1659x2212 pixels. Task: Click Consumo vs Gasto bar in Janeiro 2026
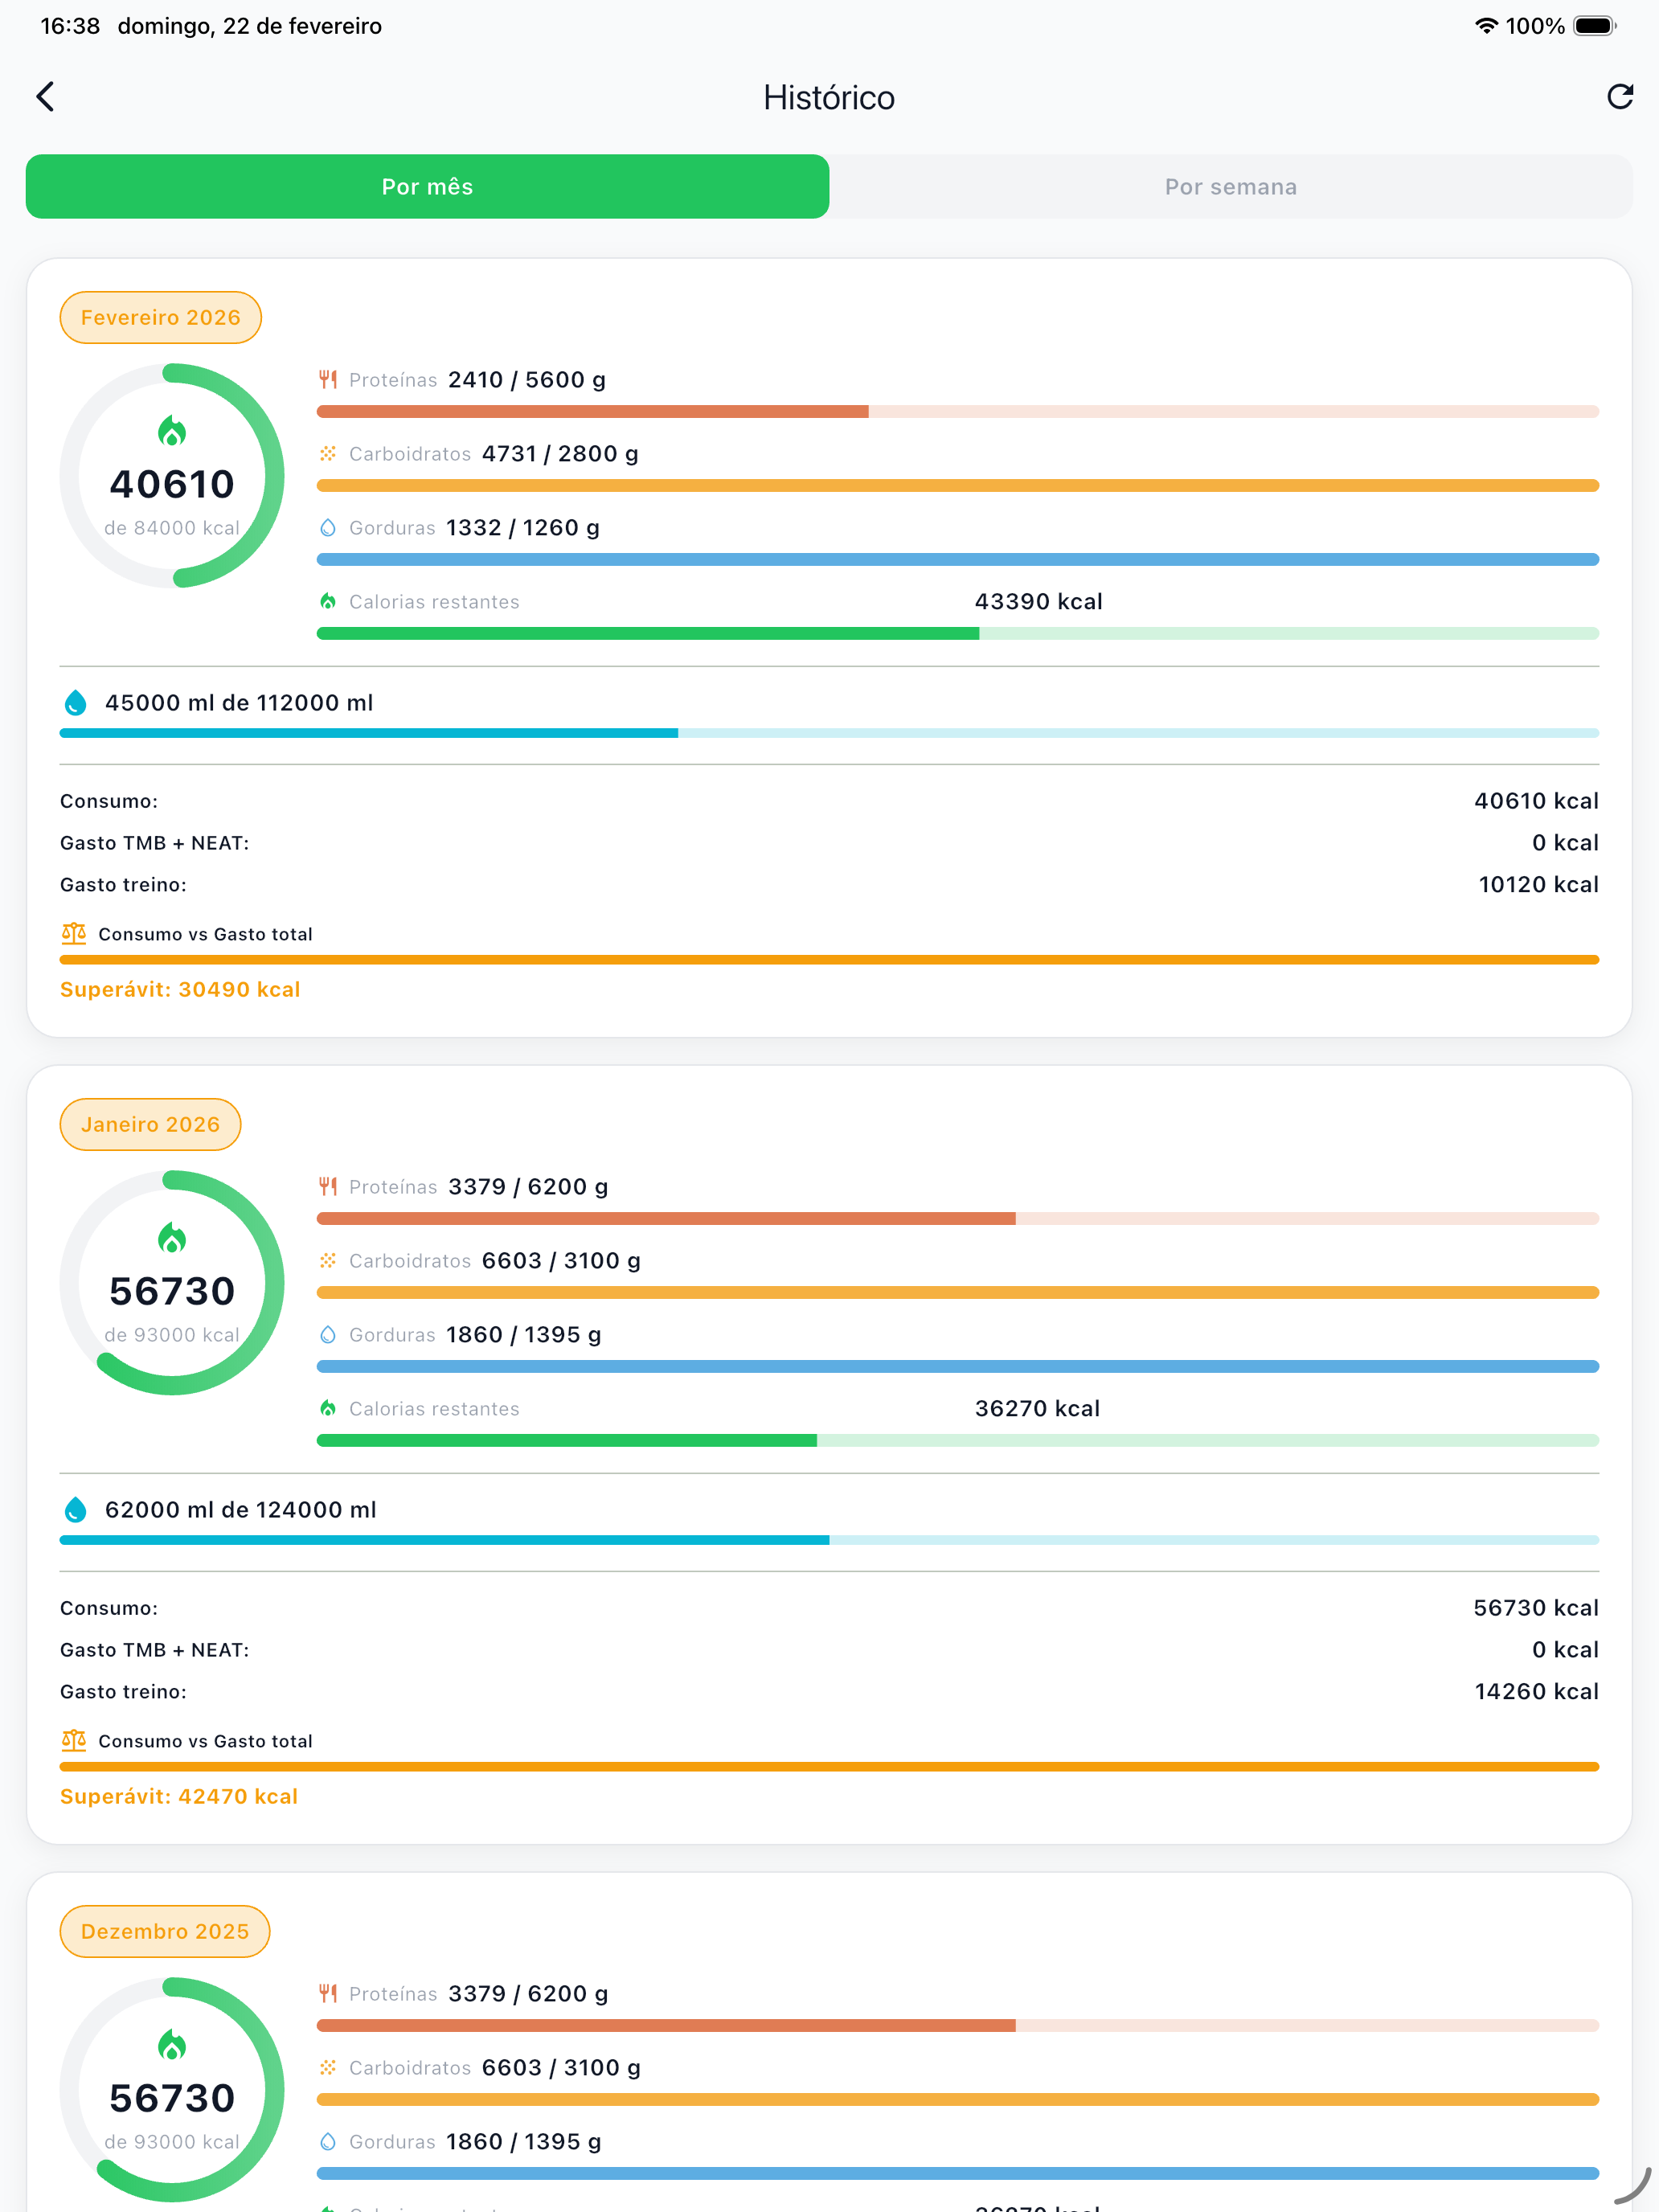tap(829, 1767)
